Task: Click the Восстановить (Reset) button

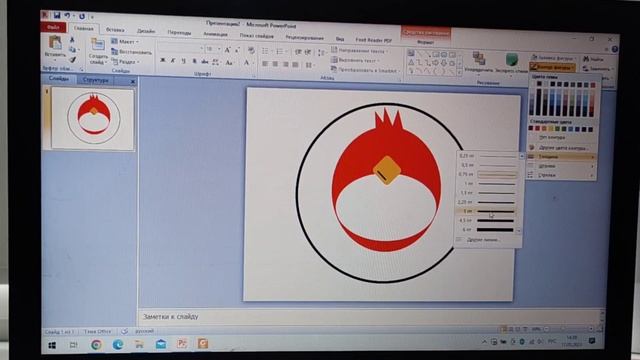Action: (131, 52)
